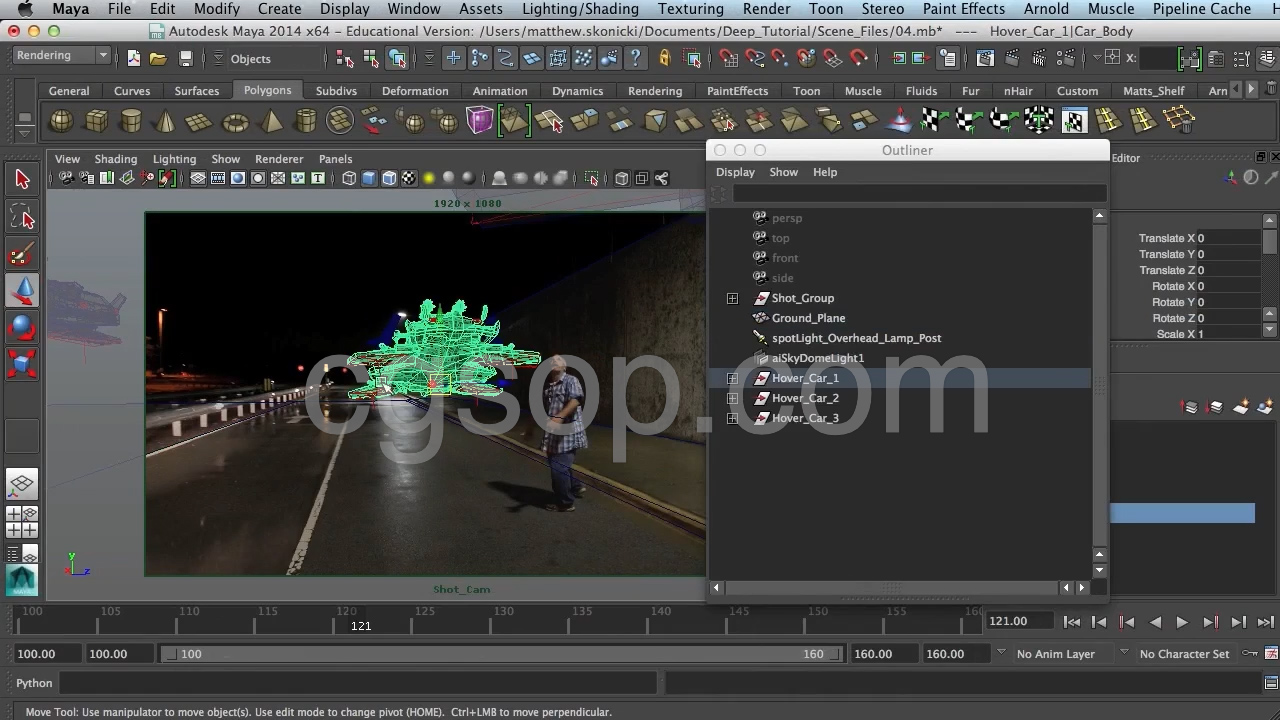Save scene with the floppy disk icon
The image size is (1280, 720).
[185, 59]
